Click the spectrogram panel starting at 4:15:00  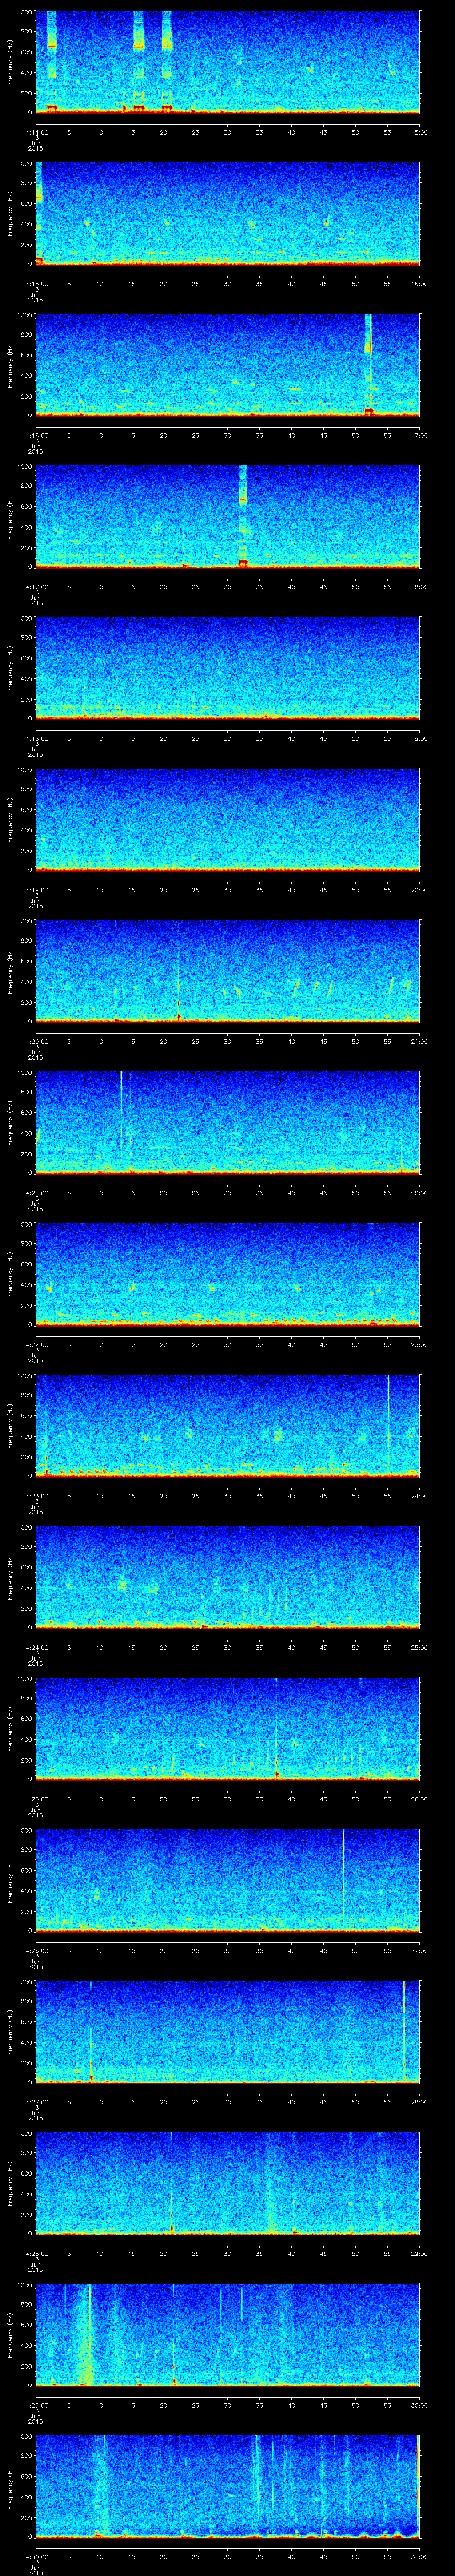click(x=228, y=213)
